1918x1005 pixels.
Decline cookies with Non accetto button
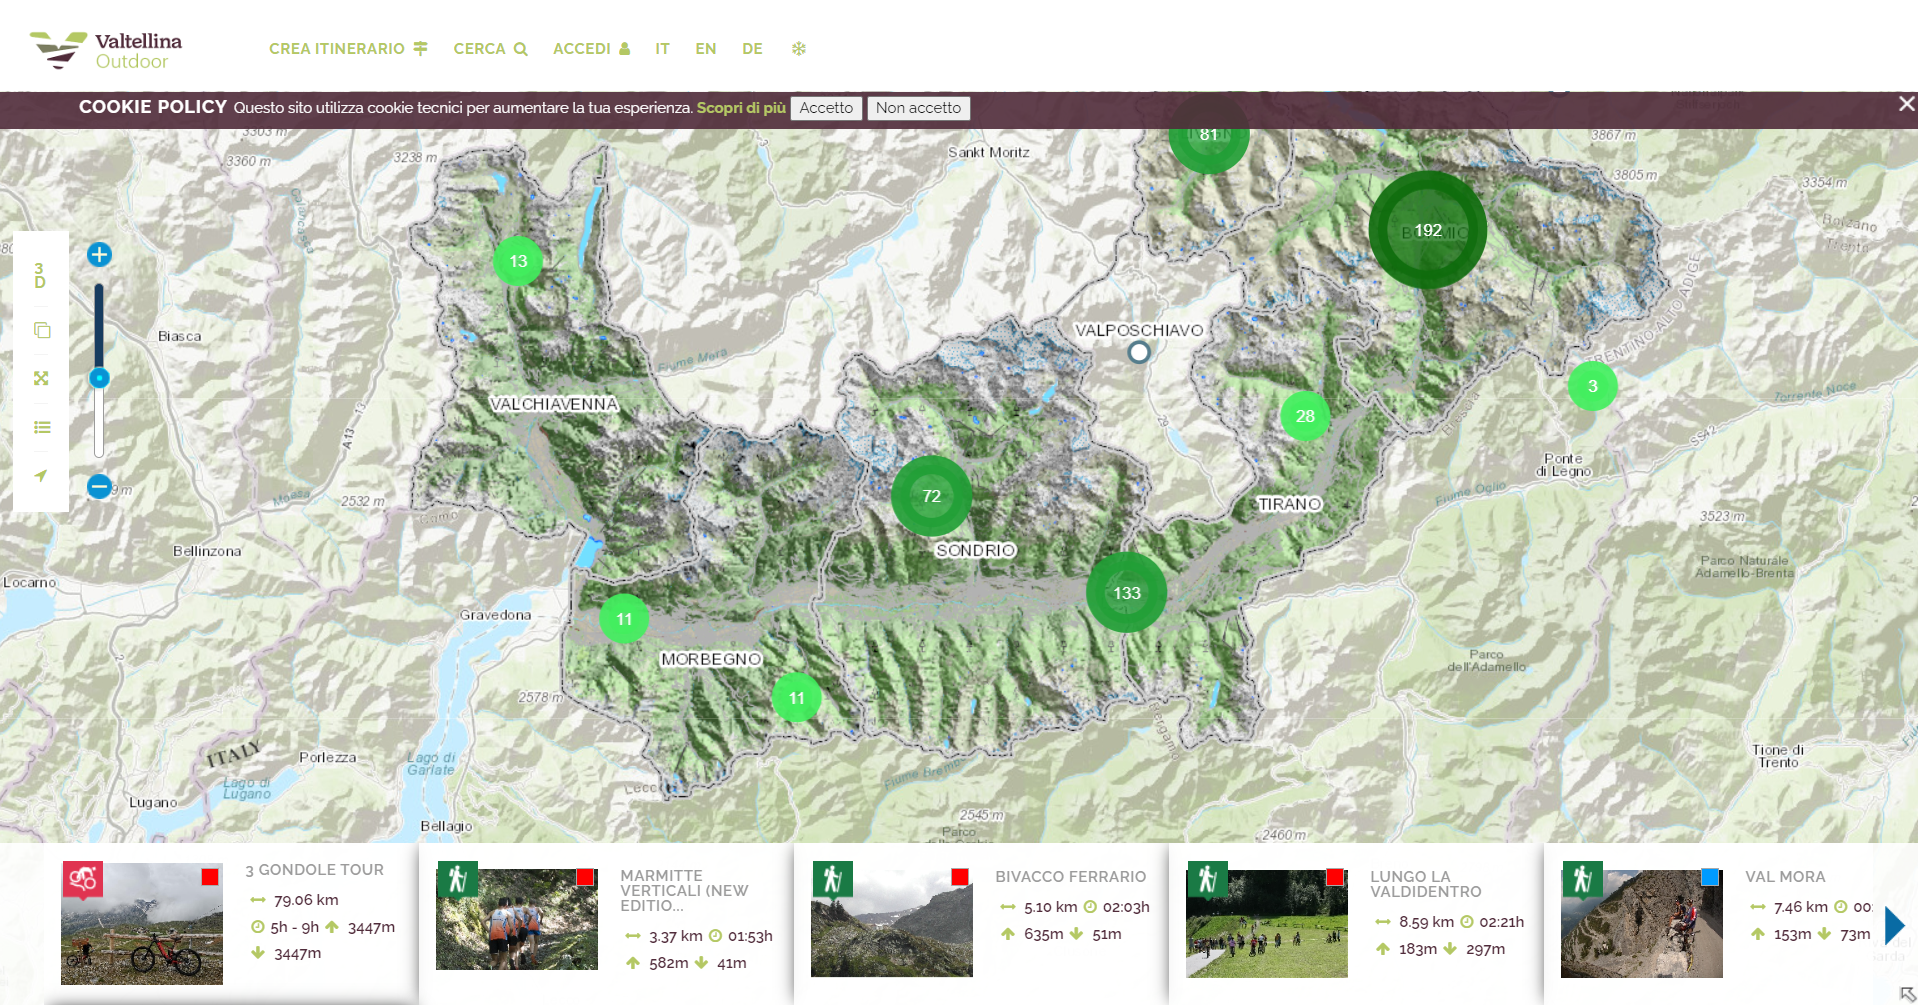pos(917,108)
